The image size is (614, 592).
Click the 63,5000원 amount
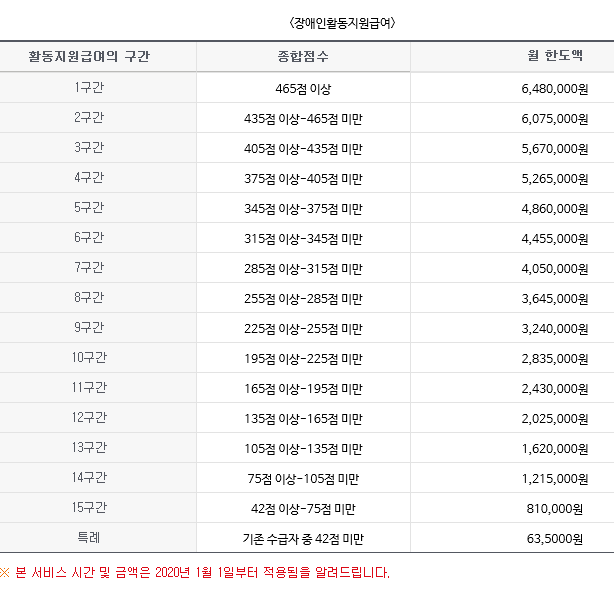pyautogui.click(x=555, y=539)
